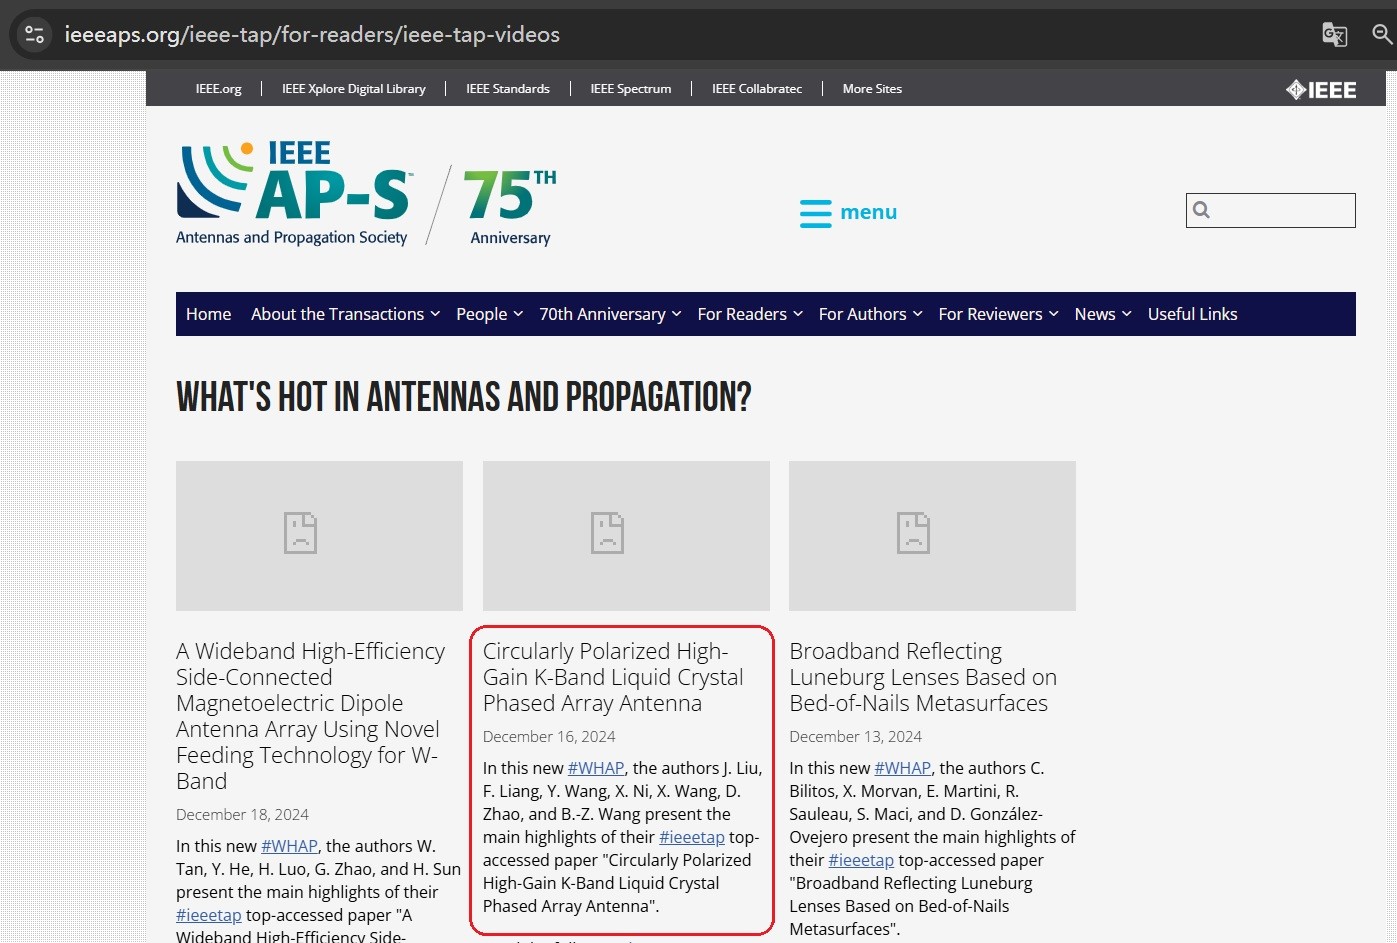This screenshot has width=1397, height=943.
Task: Click the IEEE AP-S society logo
Action: tap(293, 194)
